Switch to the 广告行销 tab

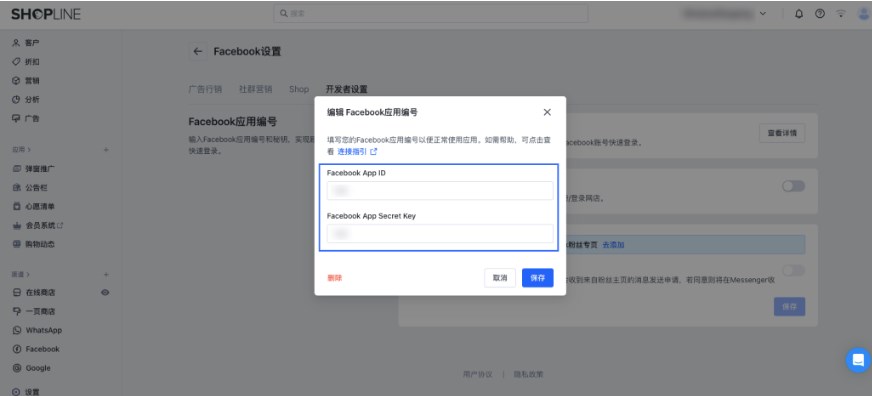(x=205, y=89)
